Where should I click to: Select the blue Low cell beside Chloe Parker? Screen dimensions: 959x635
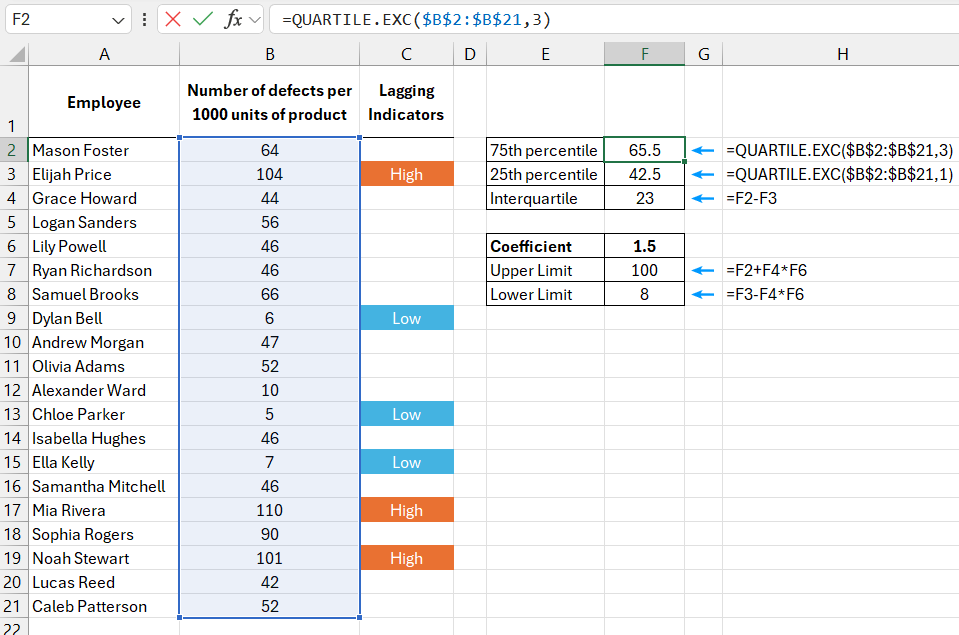[x=406, y=414]
